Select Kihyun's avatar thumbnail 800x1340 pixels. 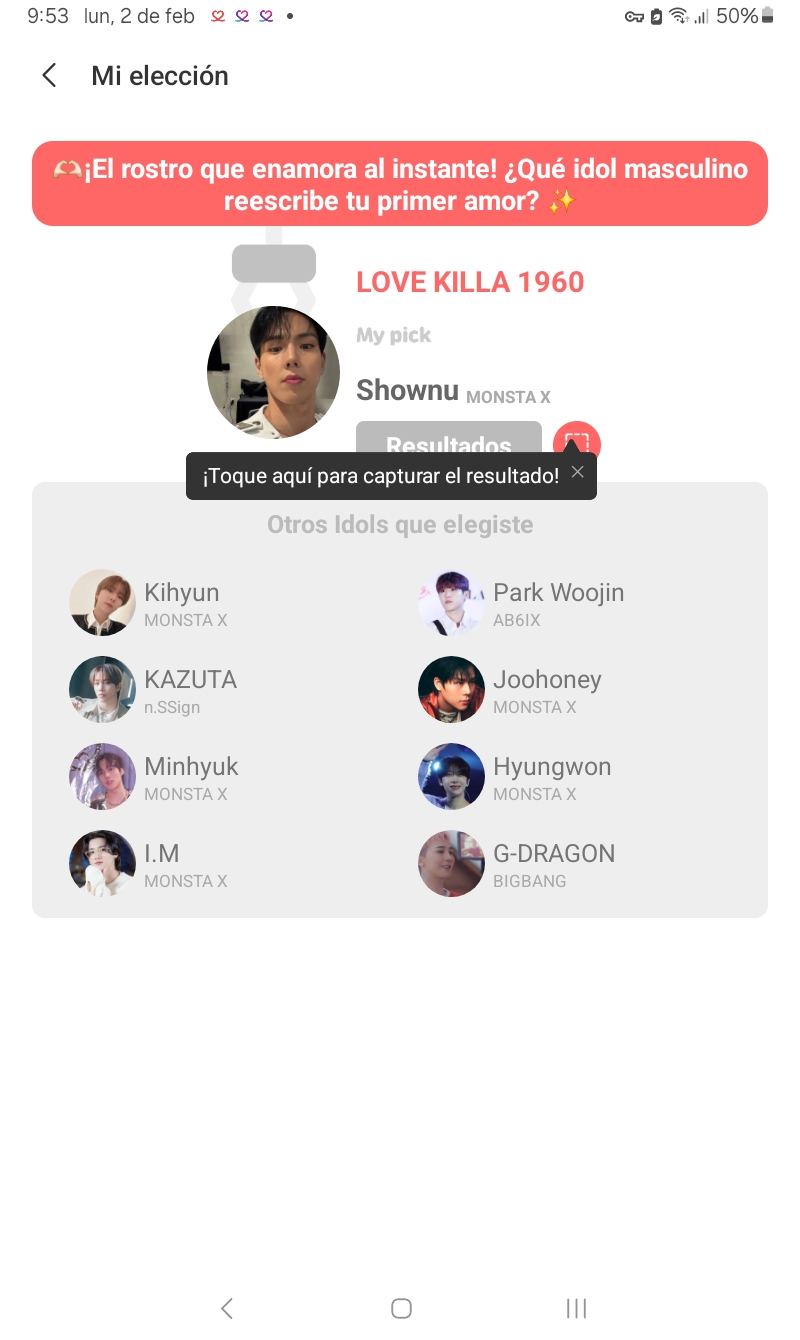[102, 602]
